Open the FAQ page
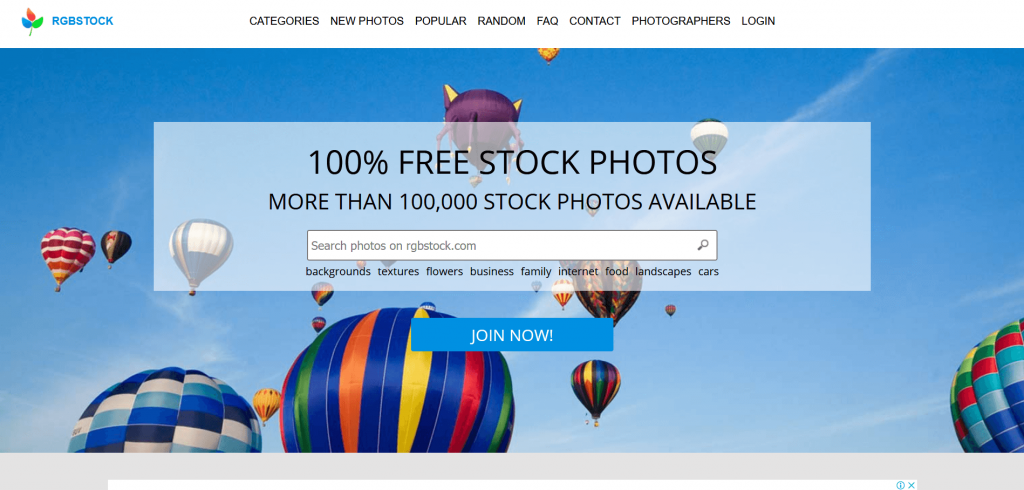Viewport: 1024px width, 490px height. (x=547, y=21)
